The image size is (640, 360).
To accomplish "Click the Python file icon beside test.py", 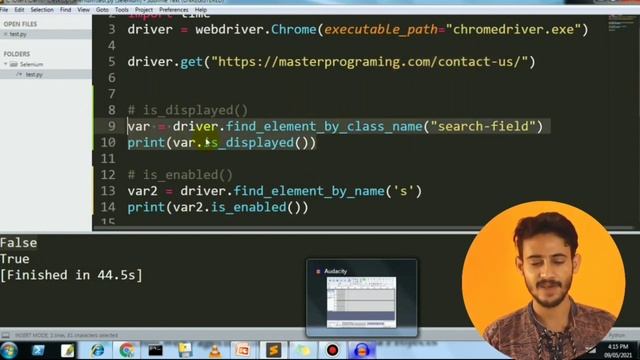I will [x=19, y=74].
